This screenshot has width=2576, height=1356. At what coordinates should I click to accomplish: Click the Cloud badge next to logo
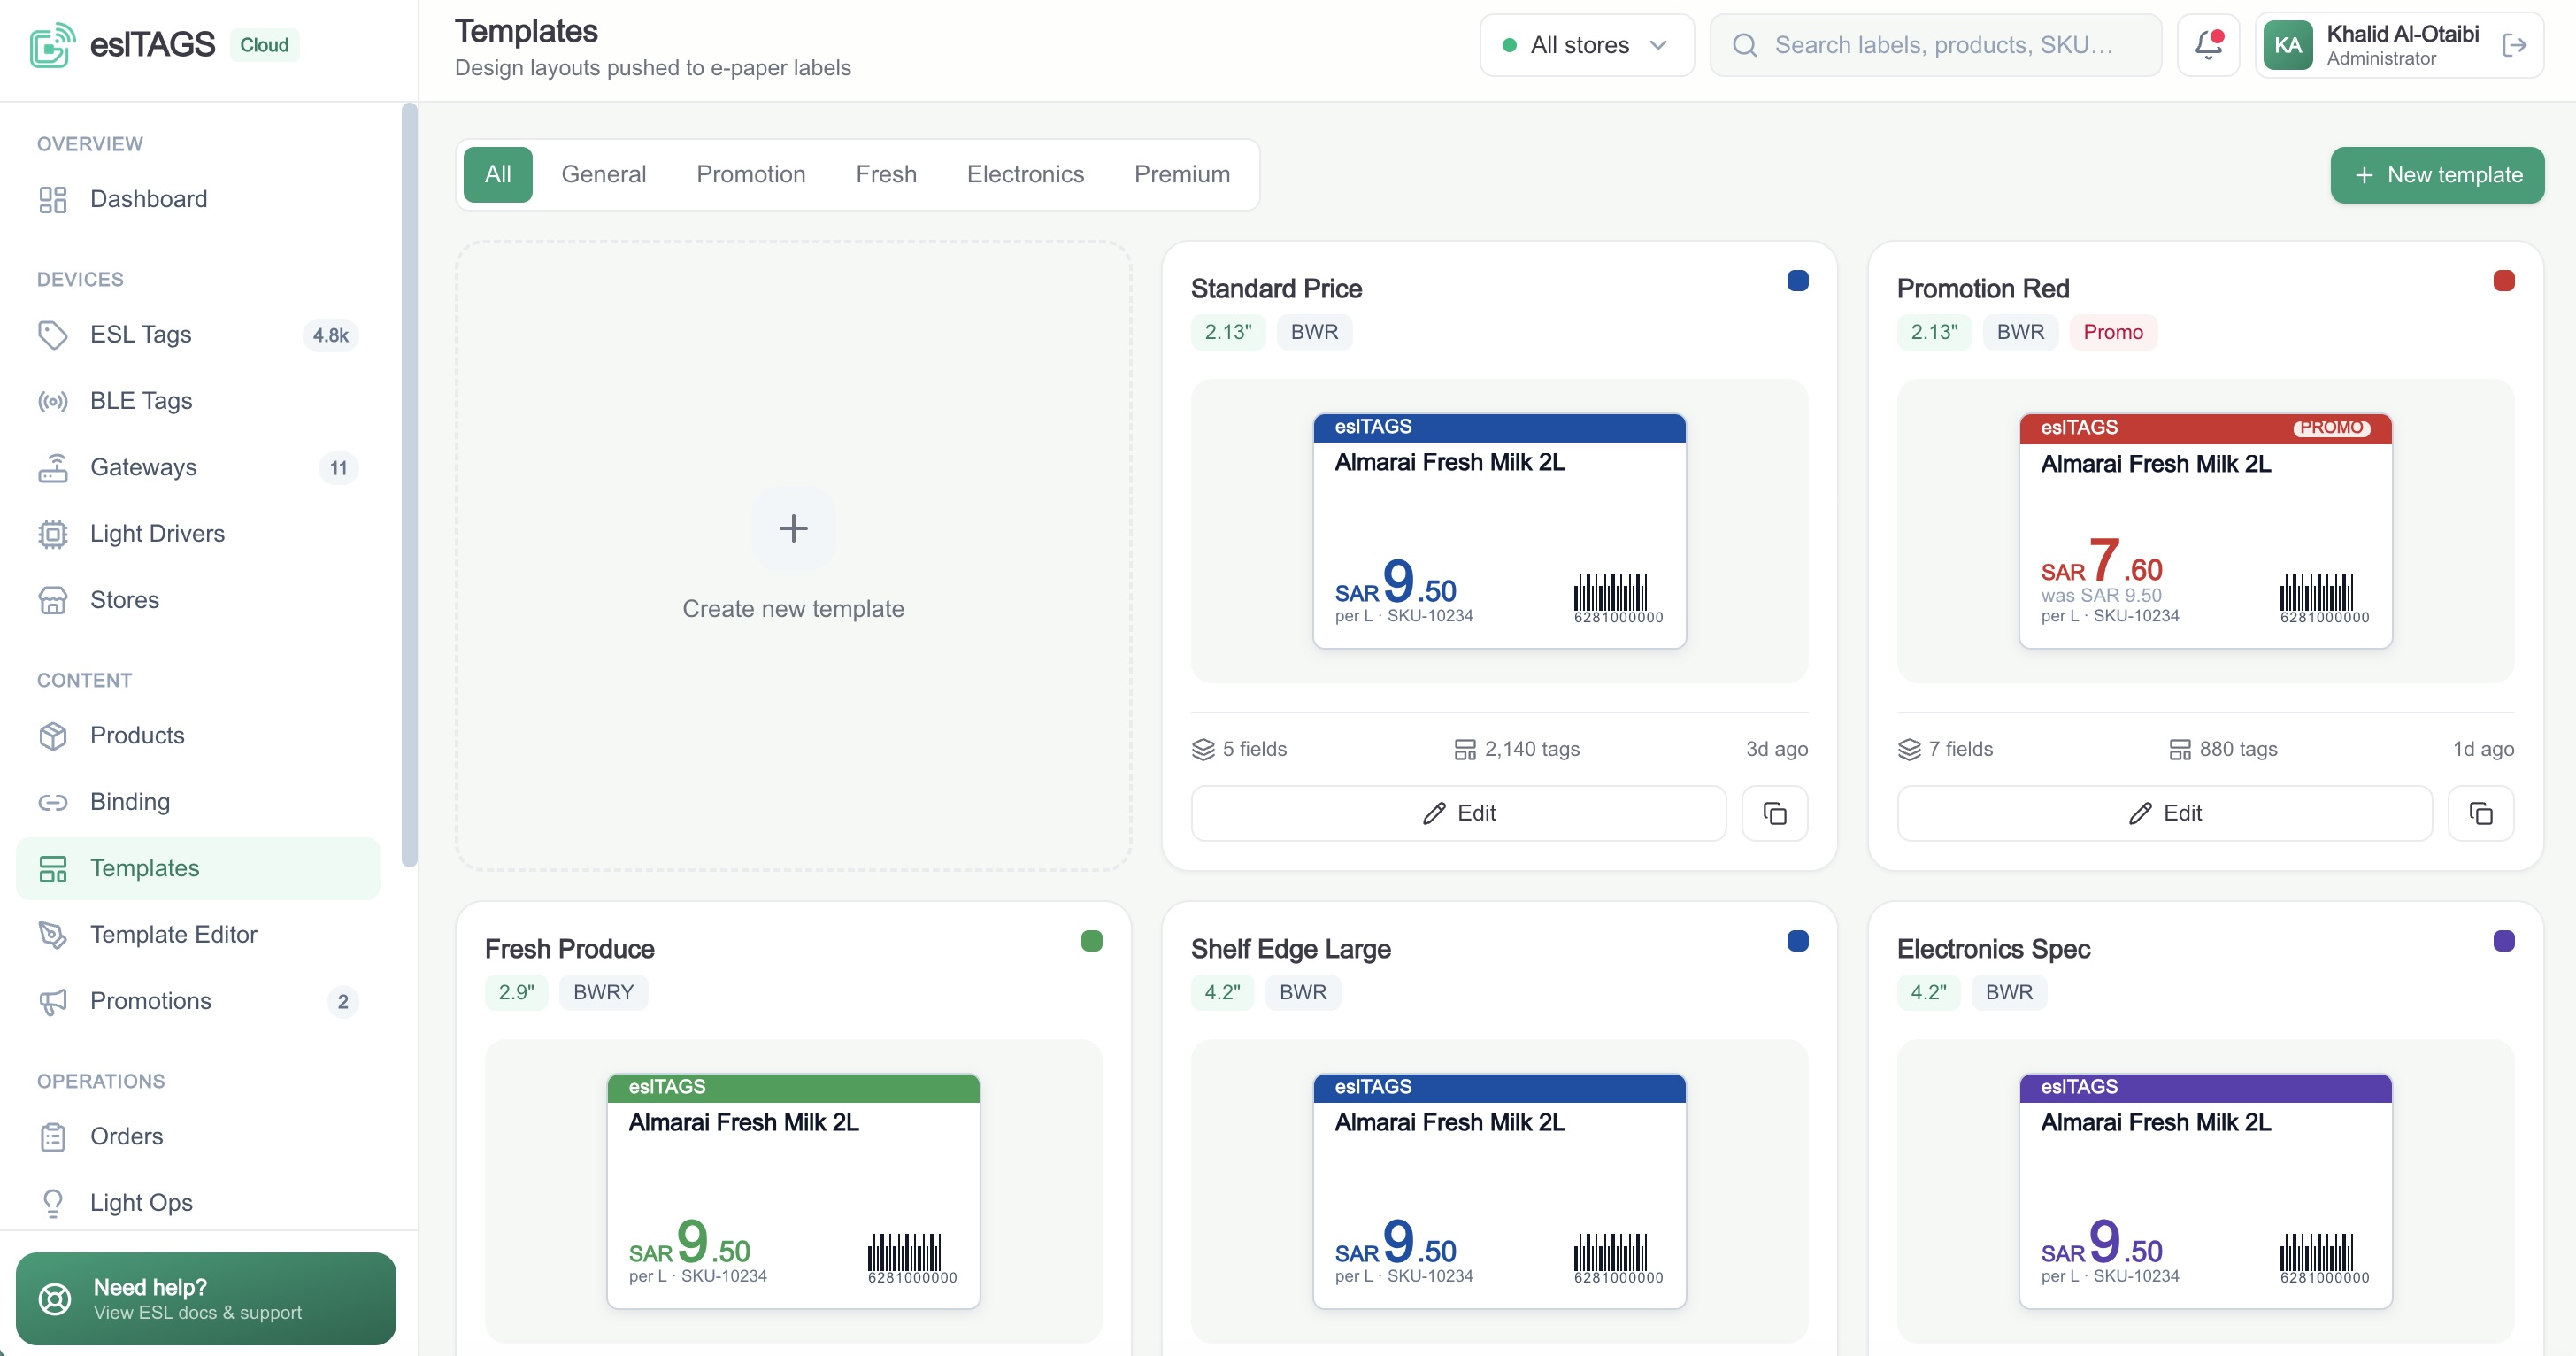(x=264, y=45)
